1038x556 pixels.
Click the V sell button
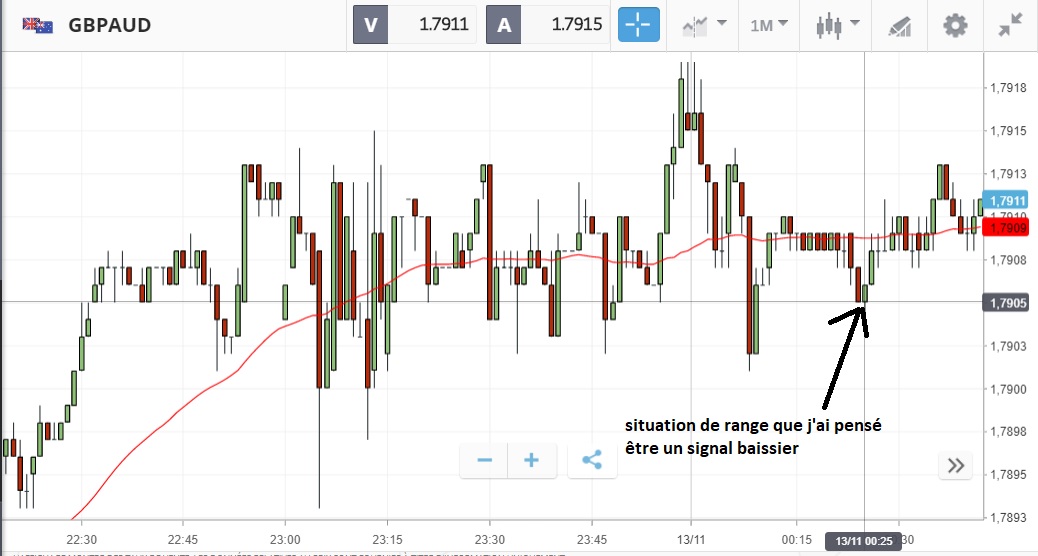pyautogui.click(x=370, y=25)
